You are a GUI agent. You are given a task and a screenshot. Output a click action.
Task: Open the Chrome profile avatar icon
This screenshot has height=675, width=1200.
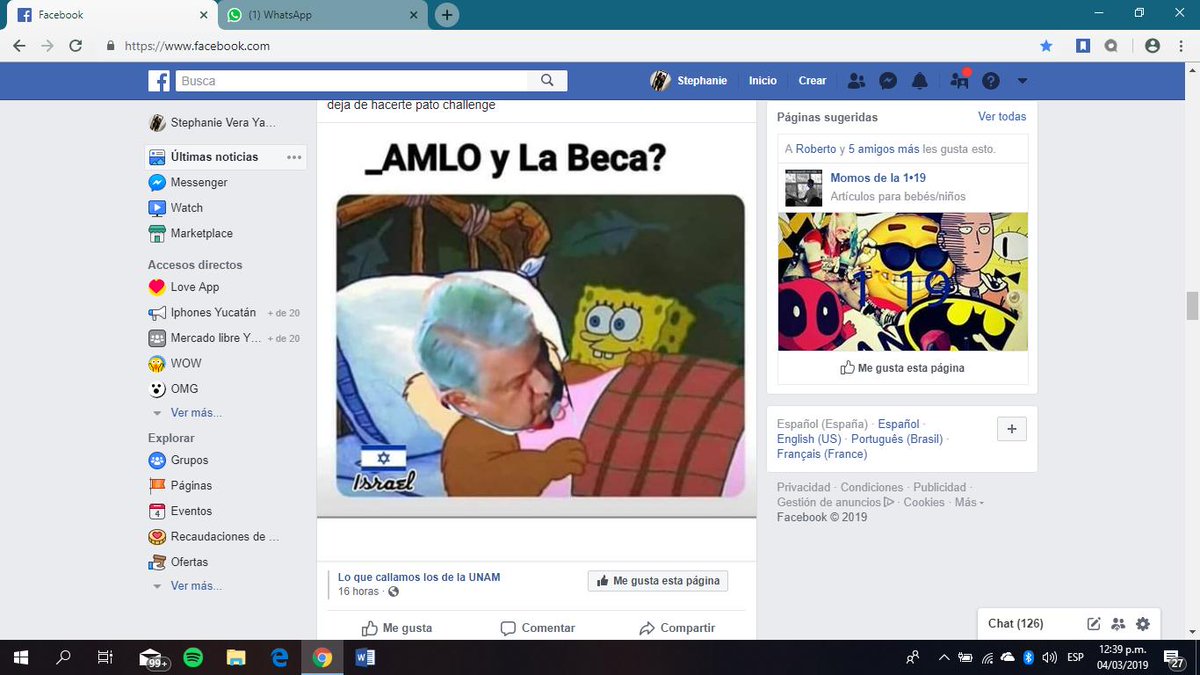pyautogui.click(x=1152, y=46)
